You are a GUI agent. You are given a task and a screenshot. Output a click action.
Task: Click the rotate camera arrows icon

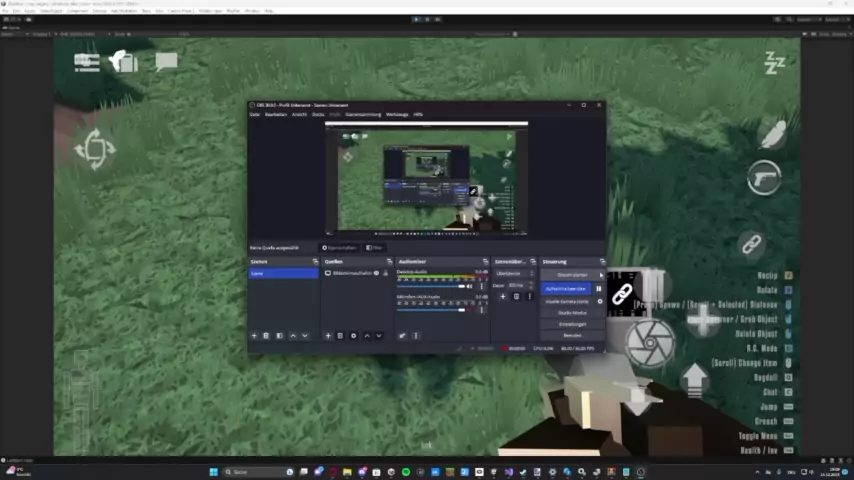[95, 149]
